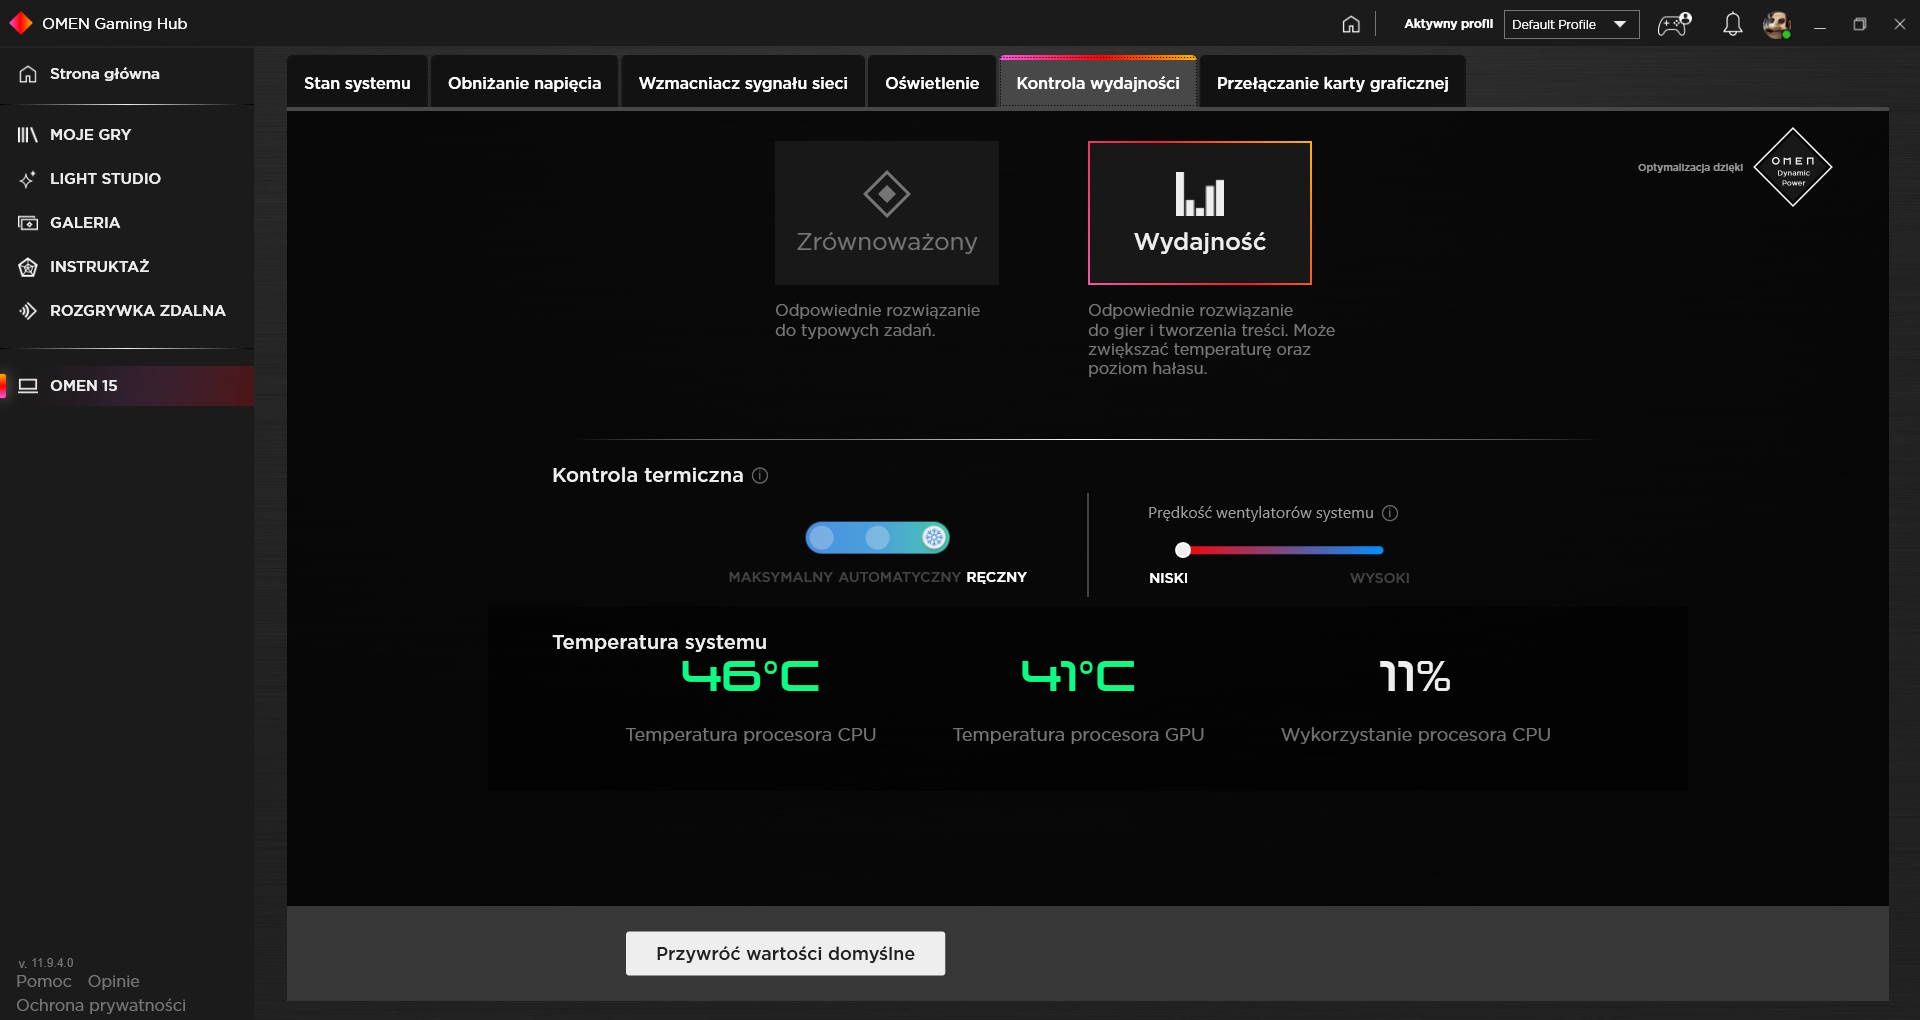Screen dimensions: 1920x1020
Task: Switch to the Obniżanie napięcia tab
Action: coord(525,83)
